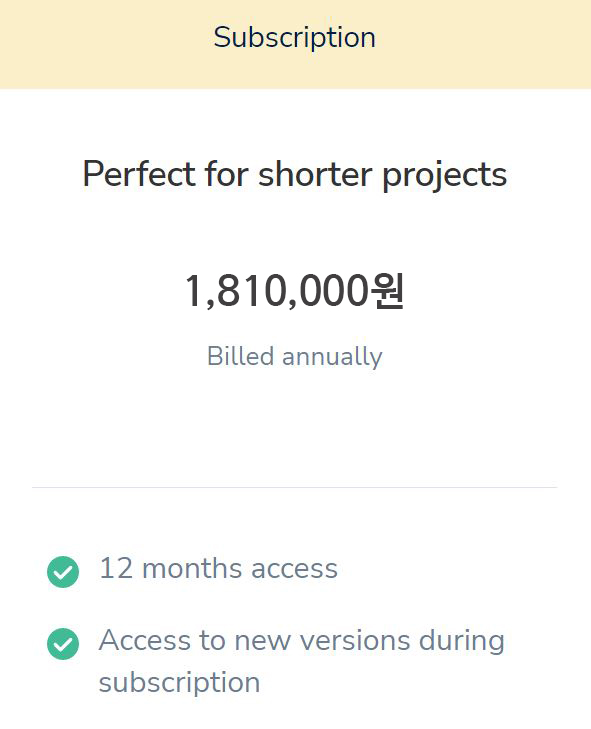This screenshot has height=729, width=591.
Task: Click the number 12 in months access
Action: point(116,569)
